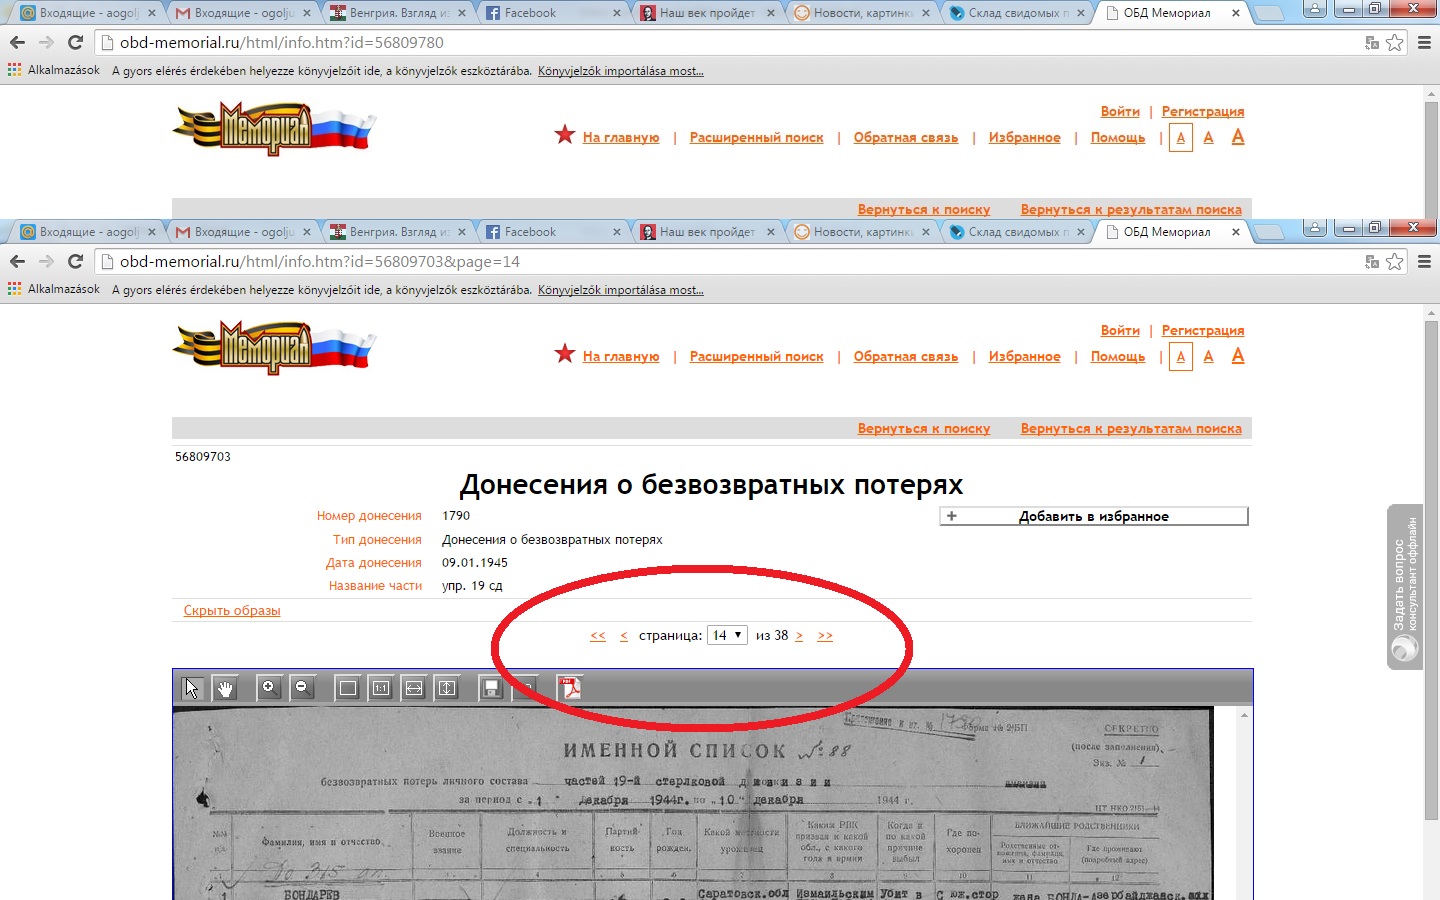Open Alkalmazások apps shortcut in lower window
This screenshot has height=900, width=1440.
54,289
